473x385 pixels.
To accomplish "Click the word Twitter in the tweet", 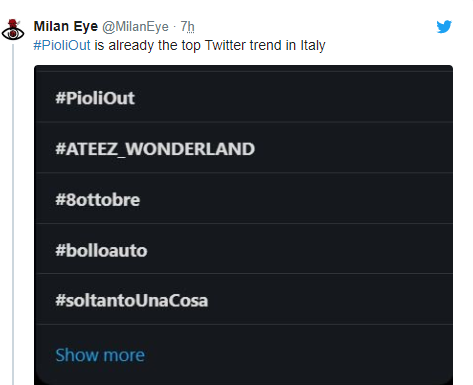I will (225, 45).
